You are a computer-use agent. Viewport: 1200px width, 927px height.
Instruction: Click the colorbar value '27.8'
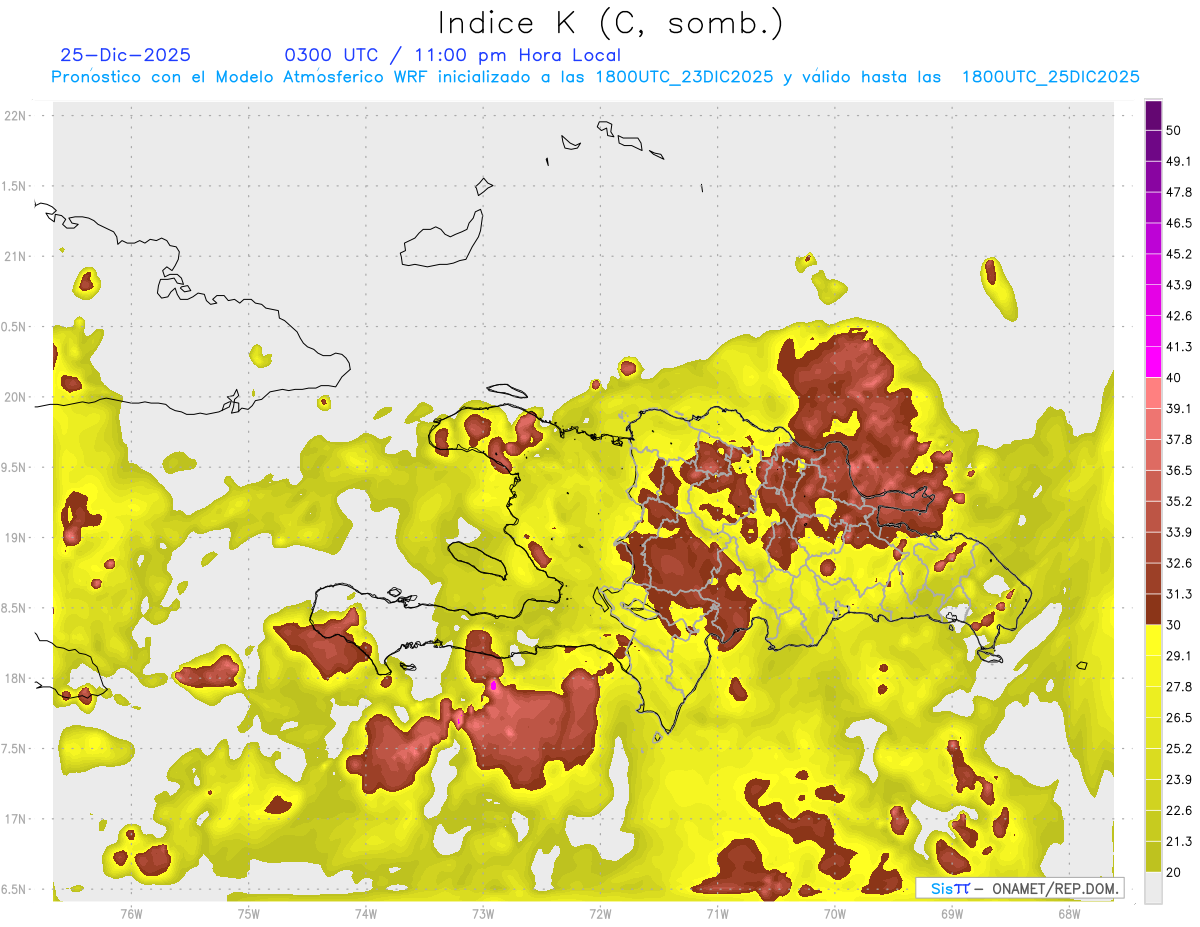pyautogui.click(x=1178, y=687)
